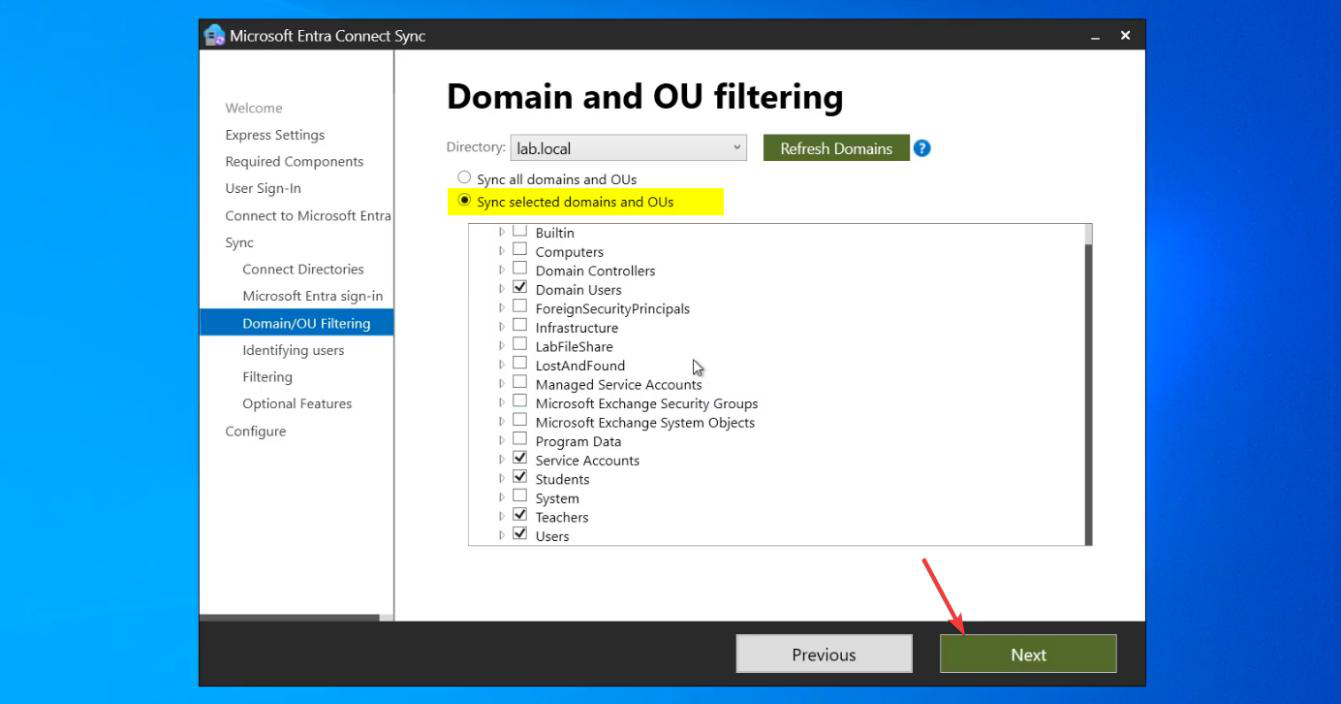The height and width of the screenshot is (704, 1341).
Task: Select the Students tree item label
Action: pos(562,479)
